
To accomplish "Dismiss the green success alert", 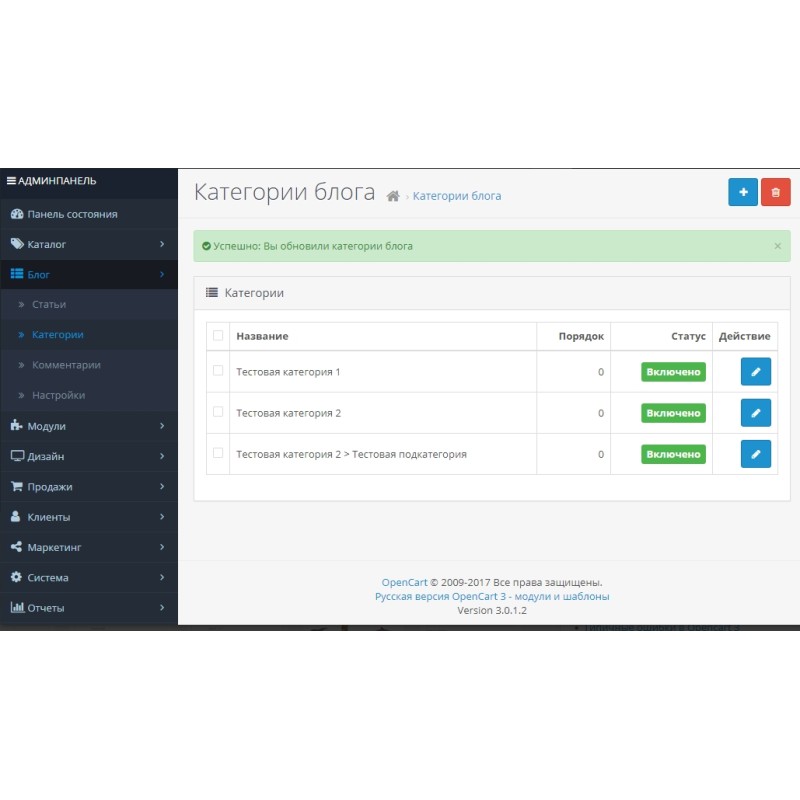I will point(778,246).
